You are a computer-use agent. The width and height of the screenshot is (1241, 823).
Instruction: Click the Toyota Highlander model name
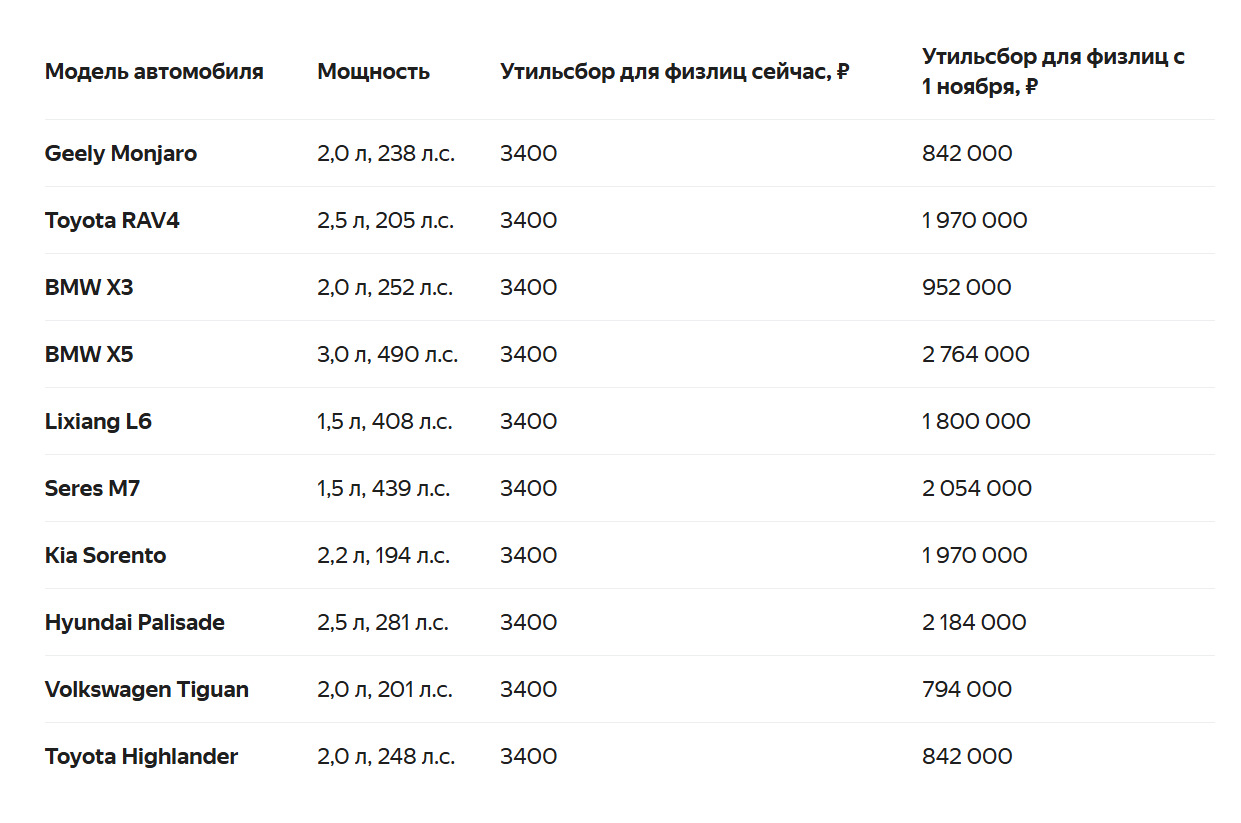coord(141,757)
